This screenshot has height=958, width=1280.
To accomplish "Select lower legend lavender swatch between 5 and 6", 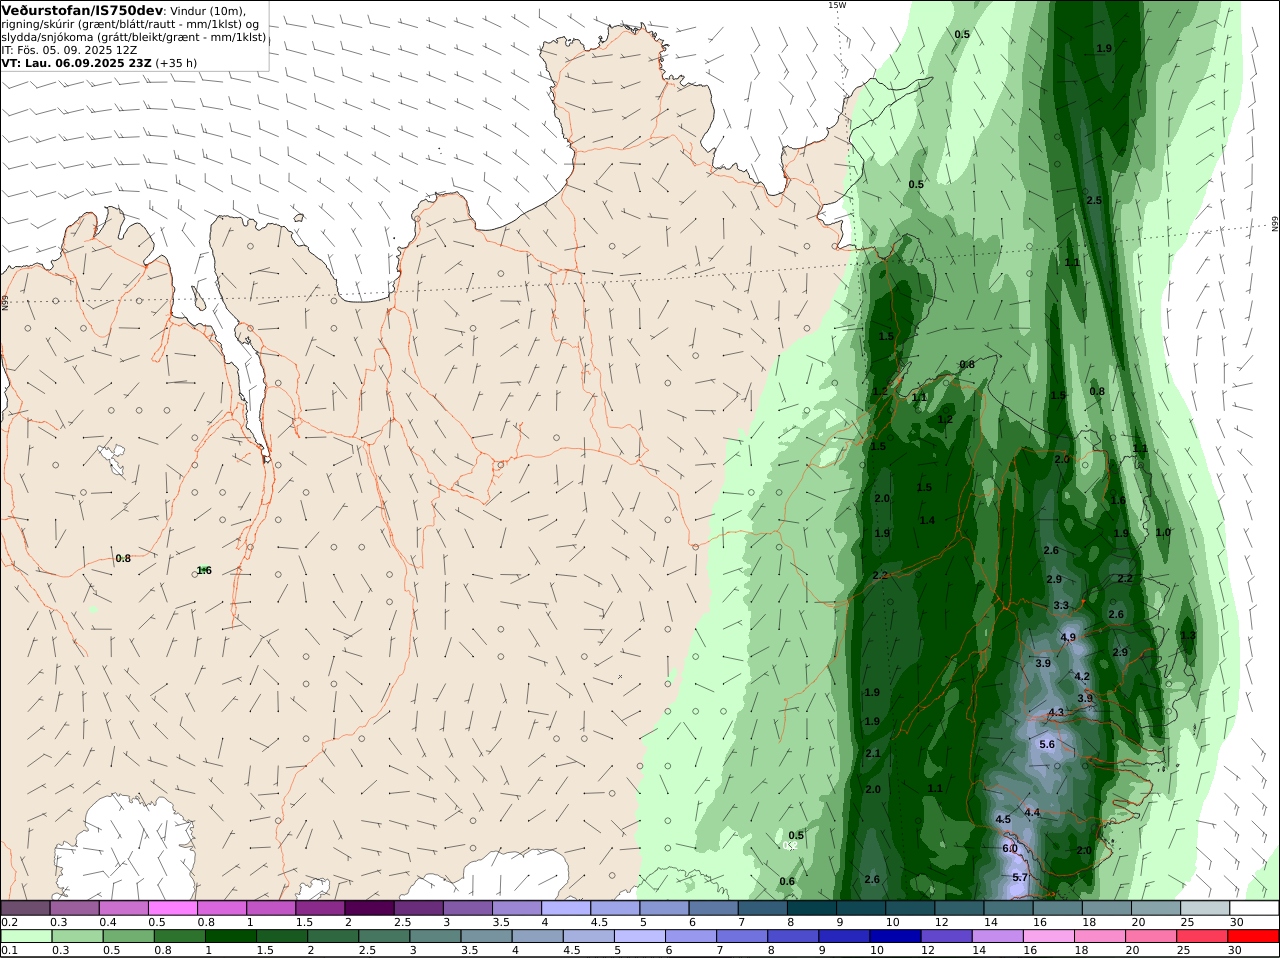I will tap(639, 936).
